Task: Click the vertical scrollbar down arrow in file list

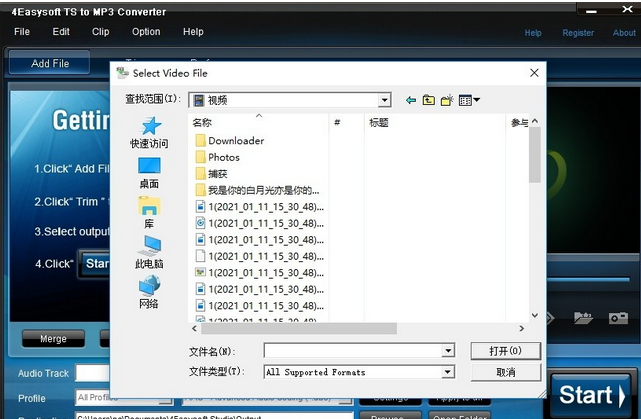Action: click(x=535, y=315)
